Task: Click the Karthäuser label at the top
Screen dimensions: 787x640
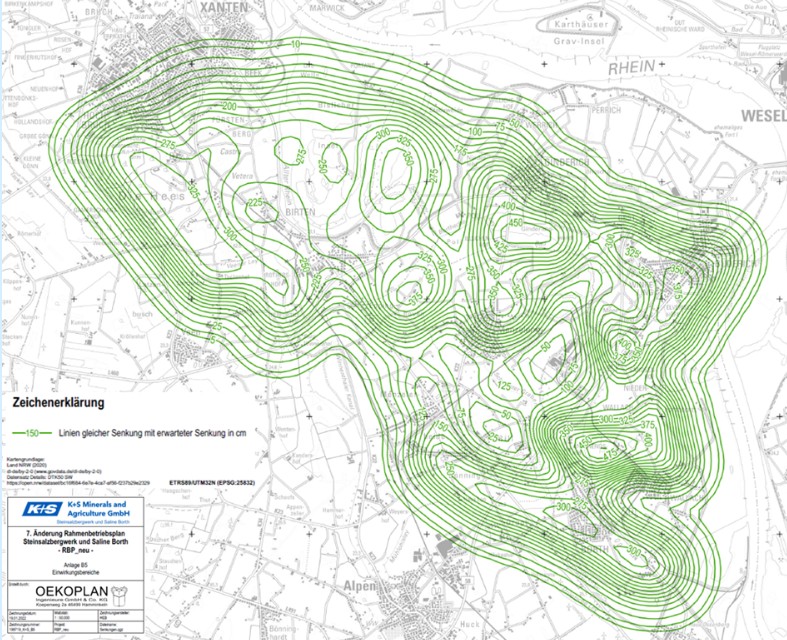Action: click(582, 19)
